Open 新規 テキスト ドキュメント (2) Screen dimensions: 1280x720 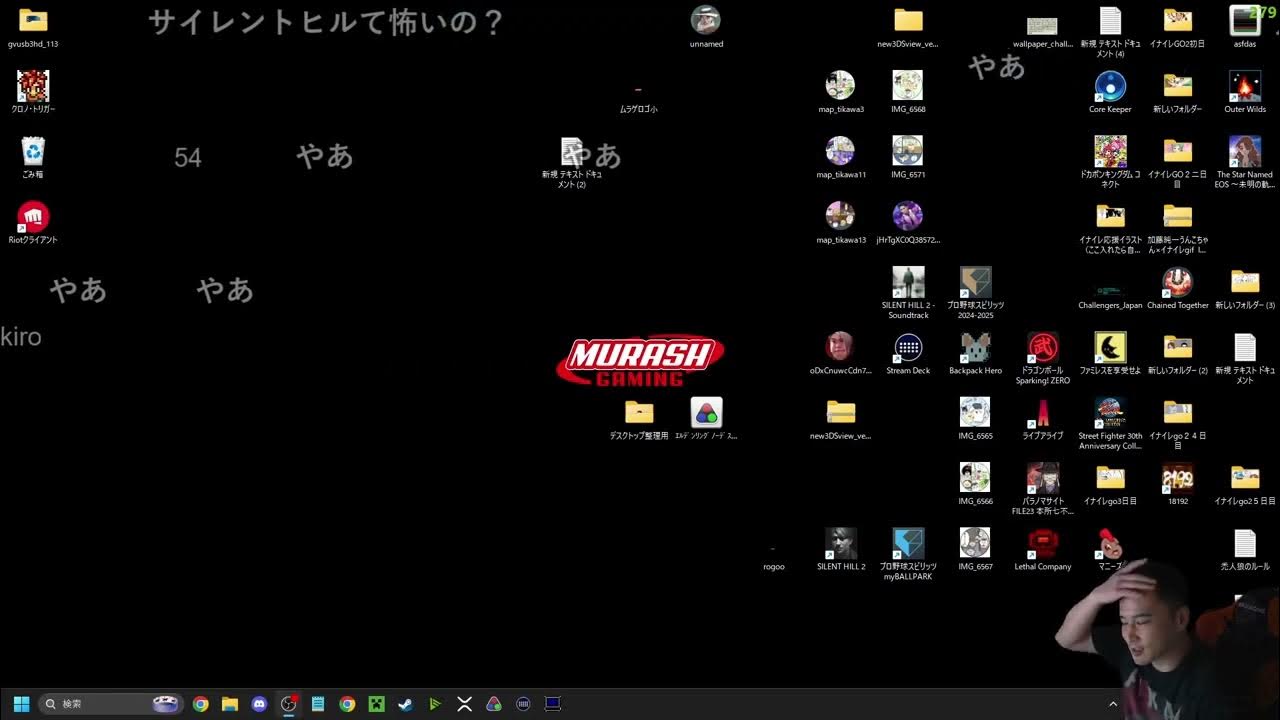pyautogui.click(x=572, y=152)
